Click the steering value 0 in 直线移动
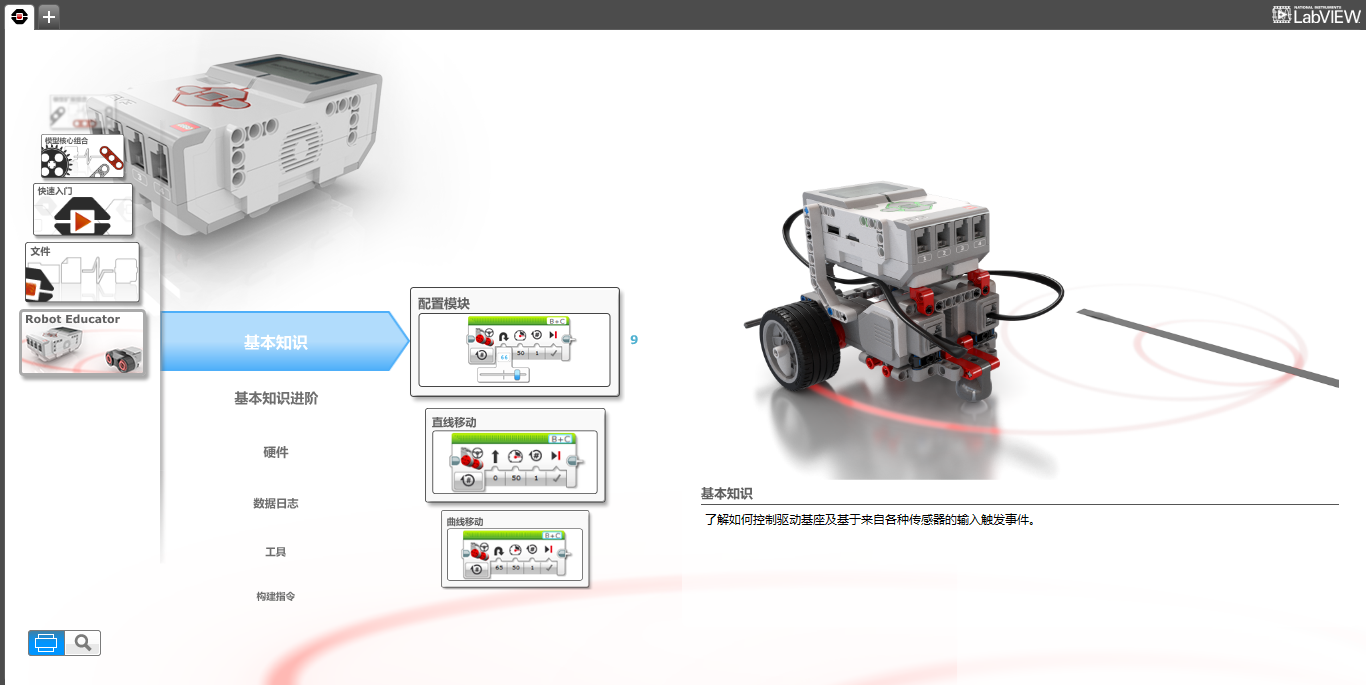The height and width of the screenshot is (685, 1366). click(x=495, y=479)
